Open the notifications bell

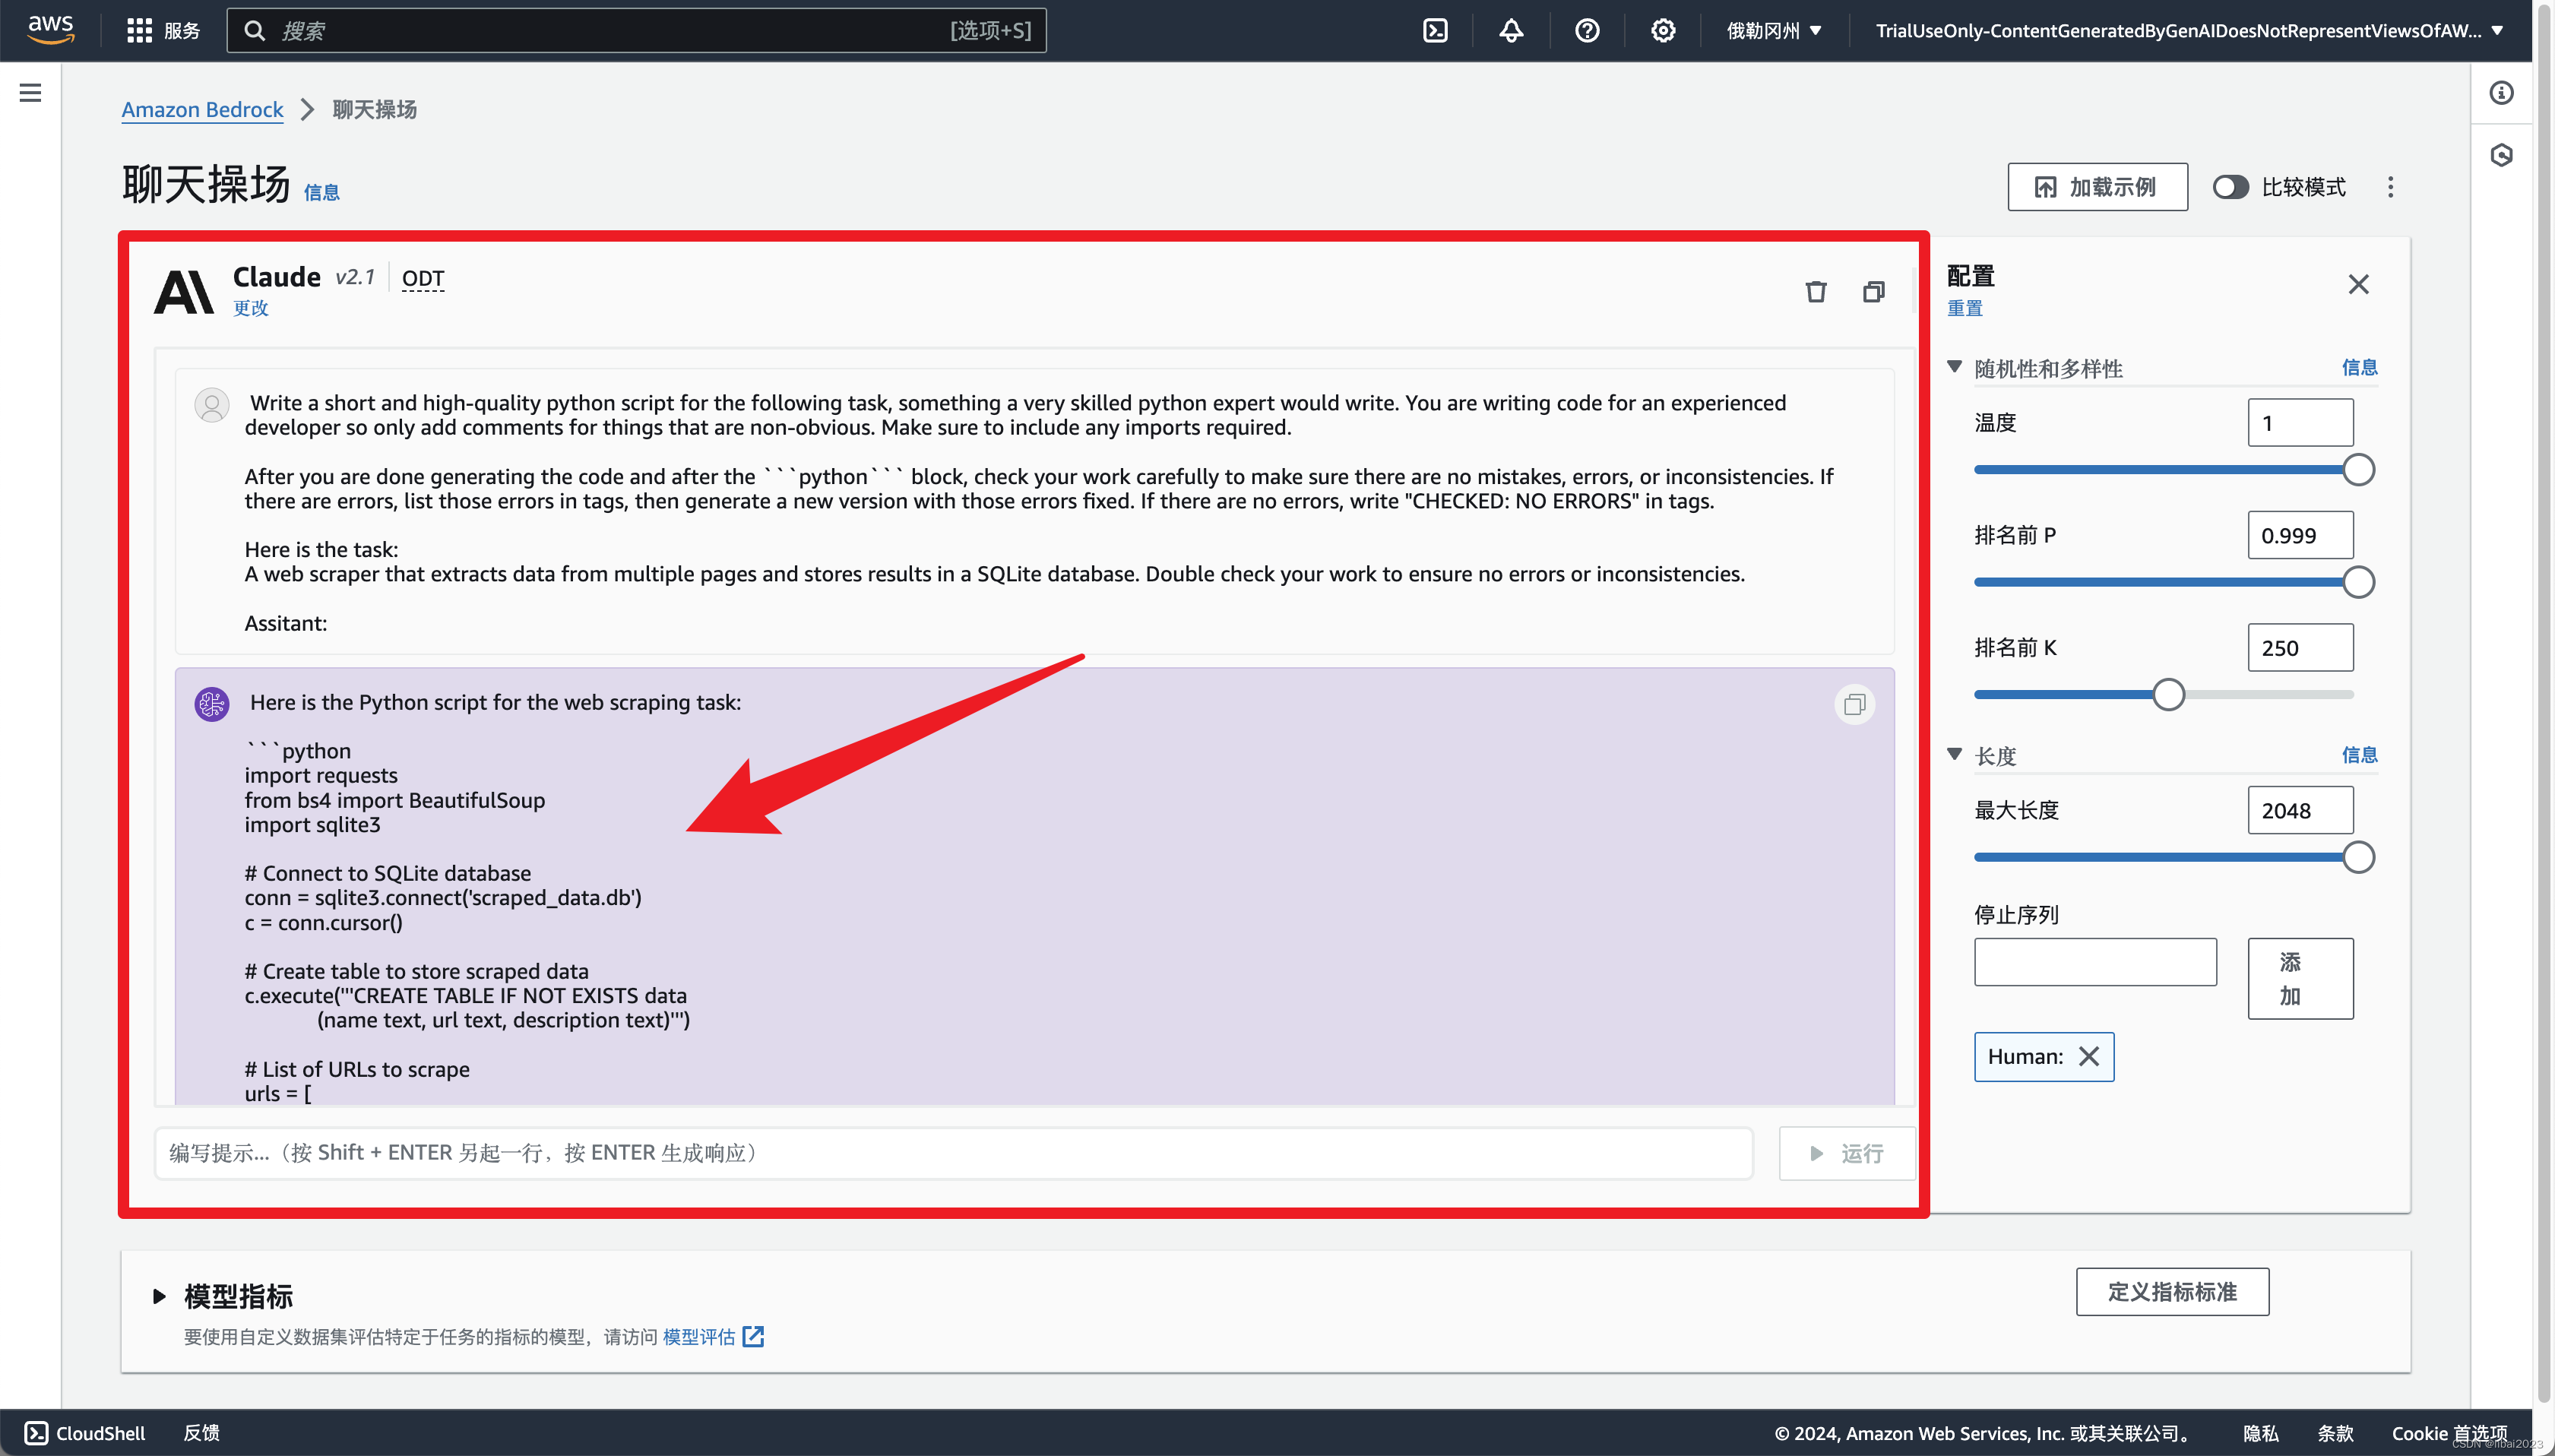tap(1511, 30)
